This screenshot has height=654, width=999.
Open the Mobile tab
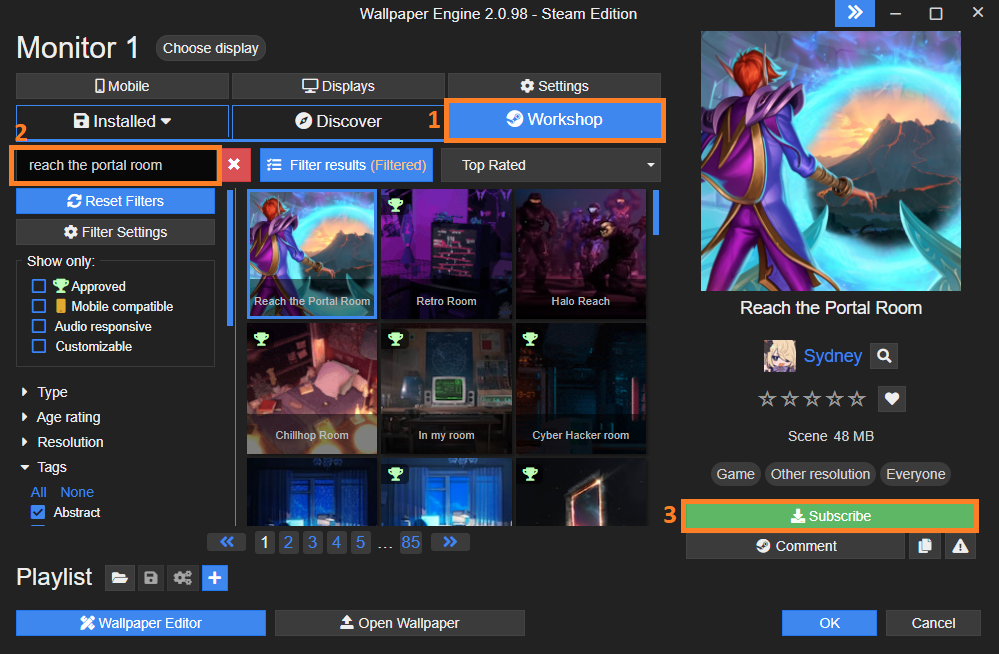(122, 86)
